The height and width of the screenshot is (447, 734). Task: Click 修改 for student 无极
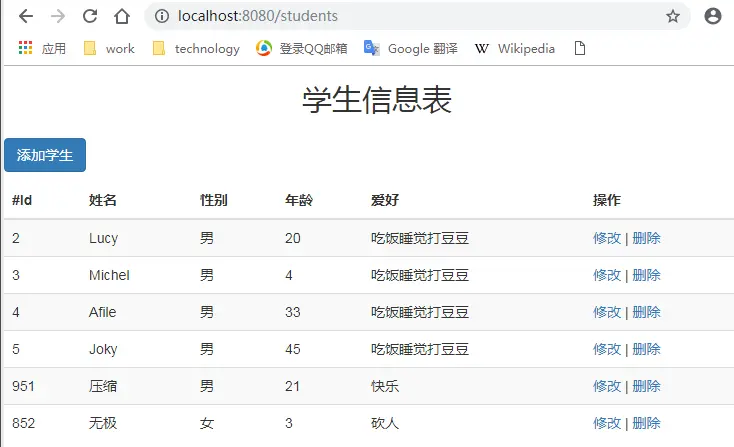(607, 423)
